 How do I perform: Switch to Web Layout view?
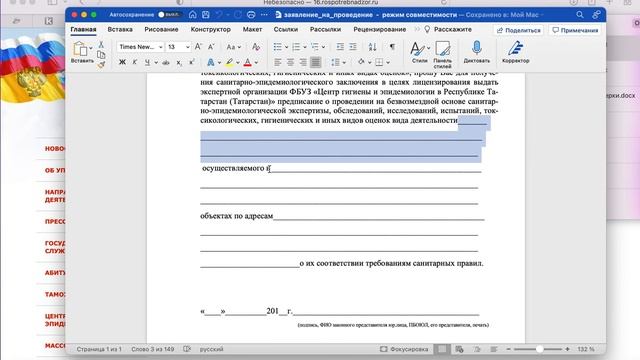(x=459, y=349)
